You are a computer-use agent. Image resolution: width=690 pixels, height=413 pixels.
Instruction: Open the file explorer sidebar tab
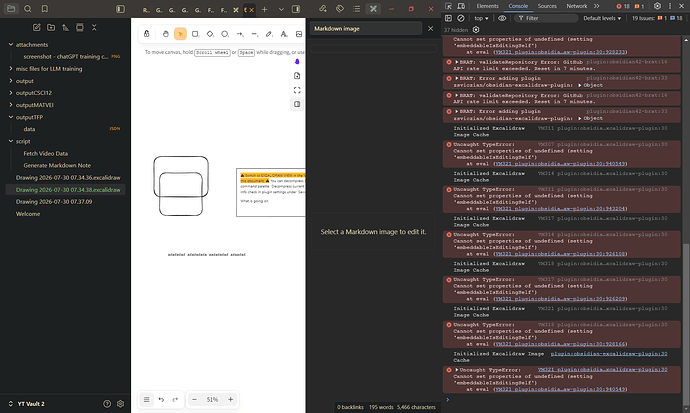[11, 9]
